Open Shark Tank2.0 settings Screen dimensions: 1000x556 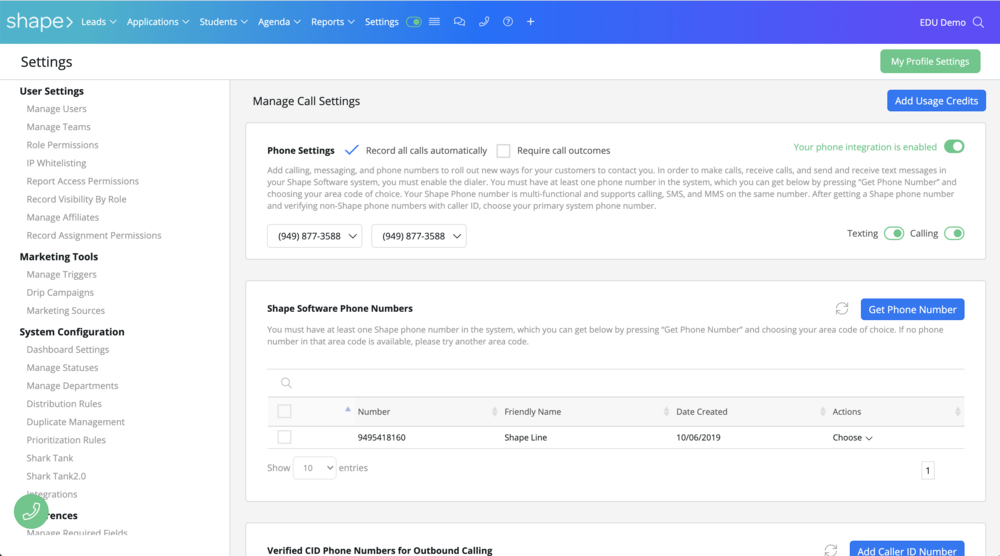click(55, 476)
